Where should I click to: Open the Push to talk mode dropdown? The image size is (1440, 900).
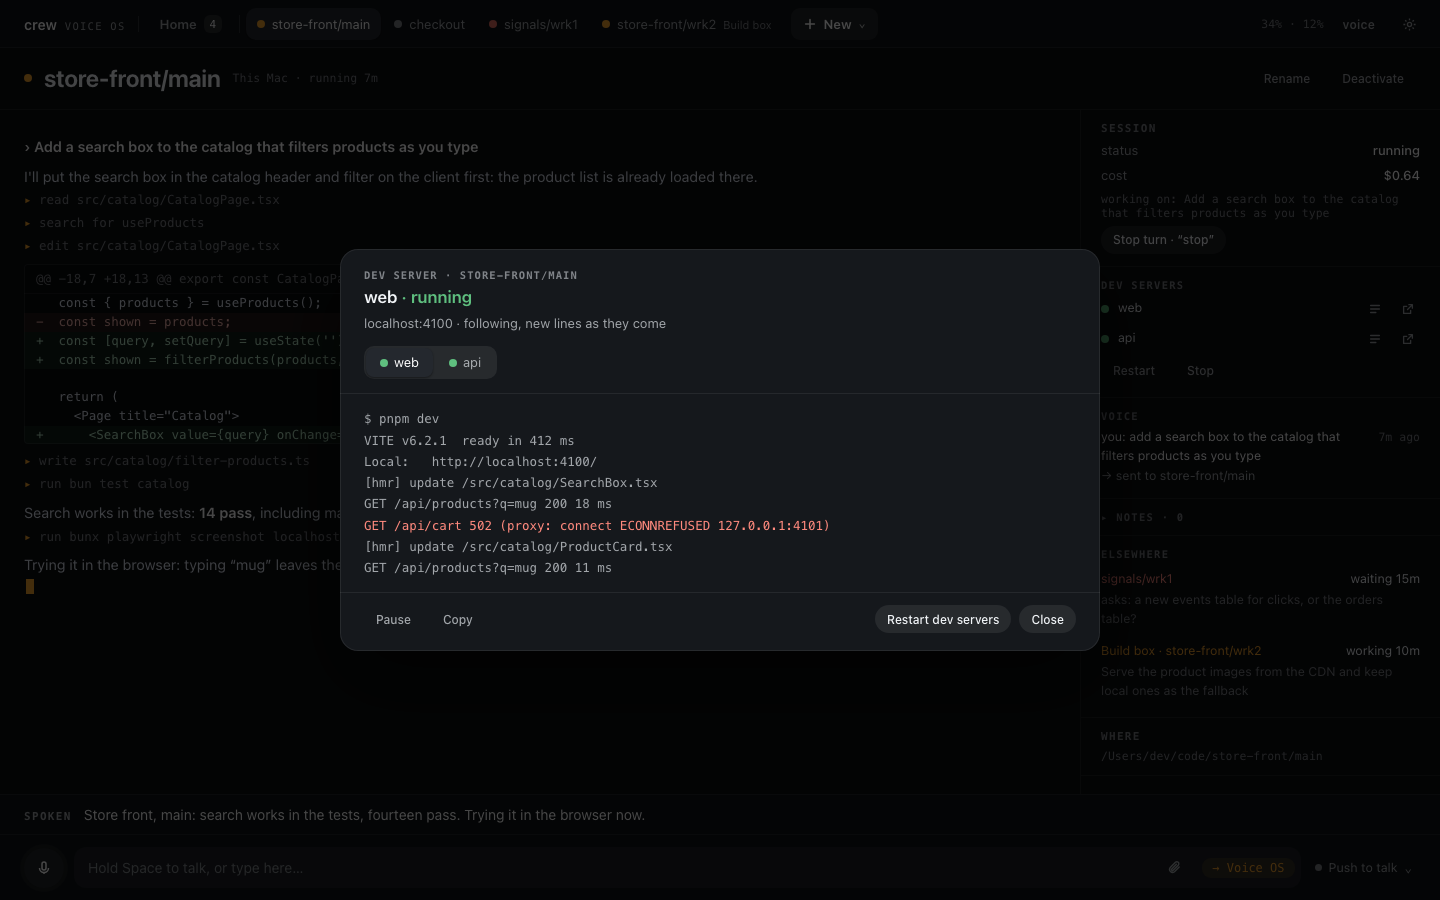pos(1363,868)
